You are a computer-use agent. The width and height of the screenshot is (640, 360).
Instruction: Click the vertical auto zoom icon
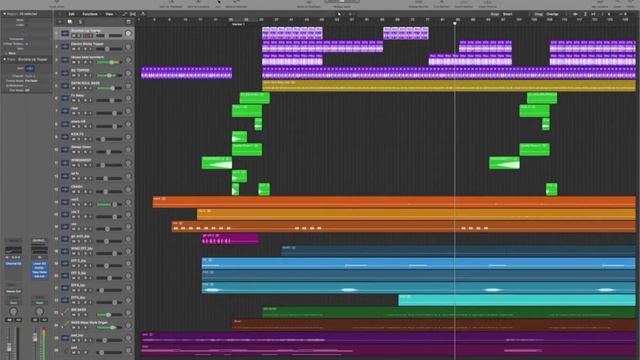coord(585,14)
